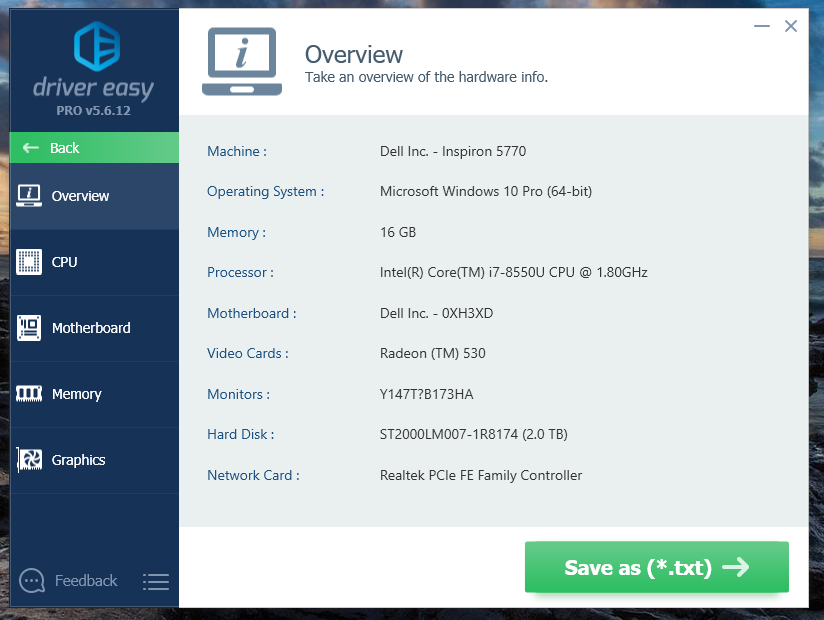Click the 'Video Cards :' label
The image size is (824, 620).
click(x=248, y=353)
